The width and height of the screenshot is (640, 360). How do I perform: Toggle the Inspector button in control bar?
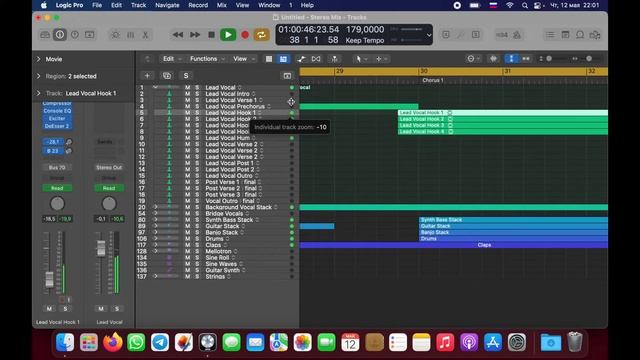(x=60, y=35)
